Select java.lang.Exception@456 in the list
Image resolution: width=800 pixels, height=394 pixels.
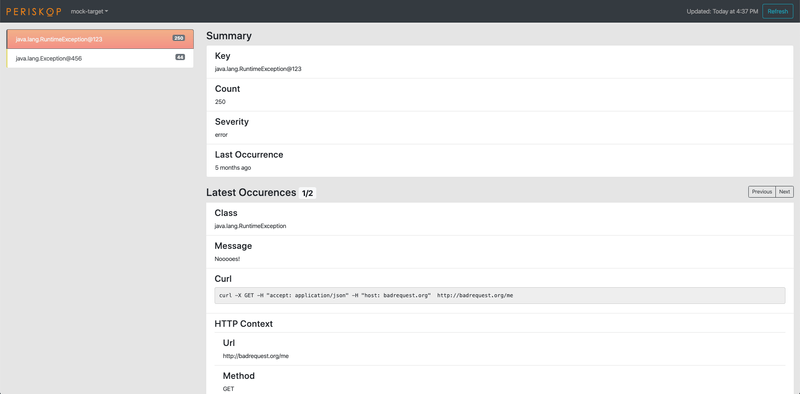100,58
